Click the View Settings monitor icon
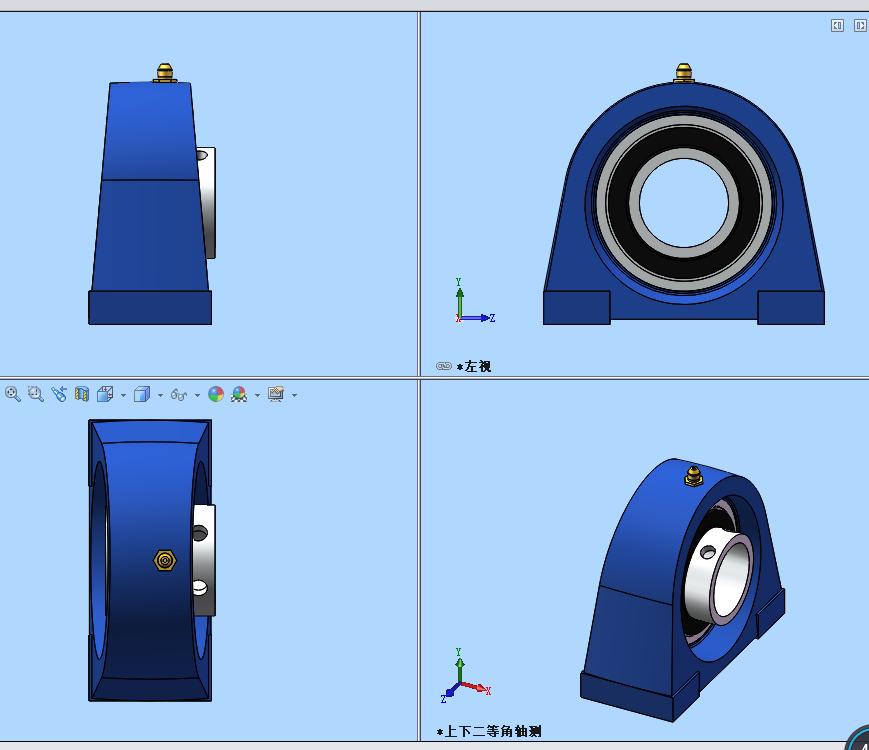This screenshot has height=750, width=869. (275, 394)
